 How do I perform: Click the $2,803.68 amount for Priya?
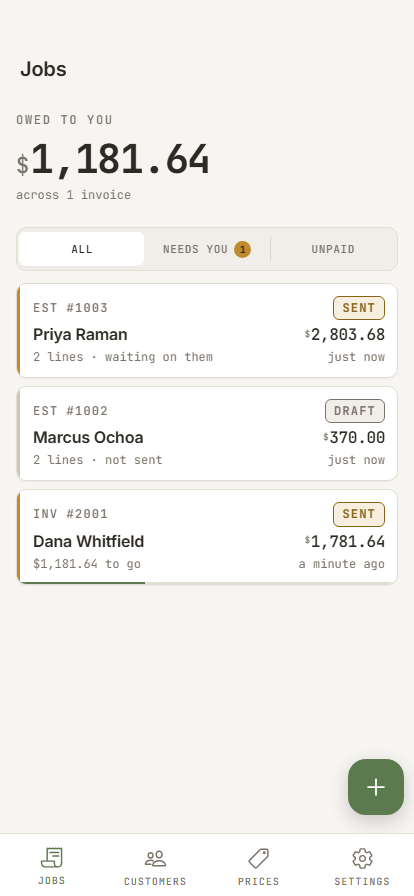(x=345, y=334)
